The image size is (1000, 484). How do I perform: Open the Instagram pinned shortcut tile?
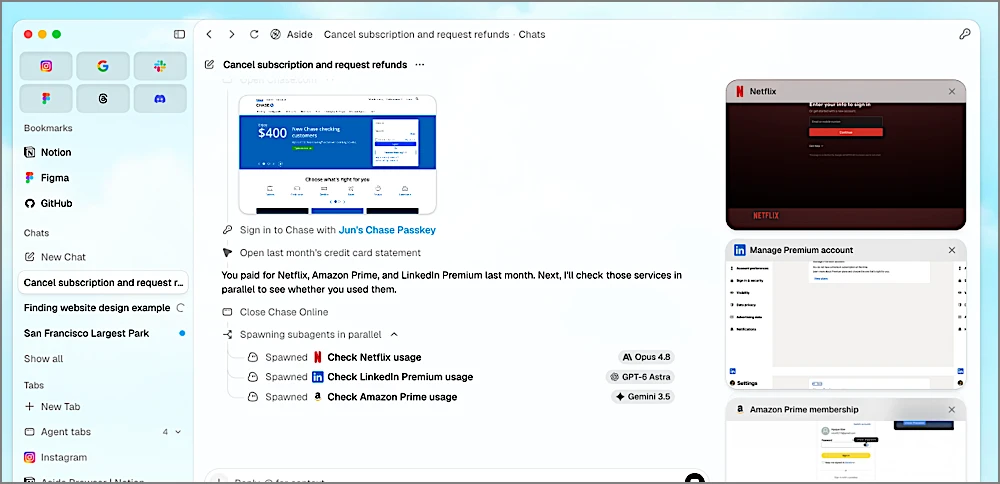(x=46, y=66)
